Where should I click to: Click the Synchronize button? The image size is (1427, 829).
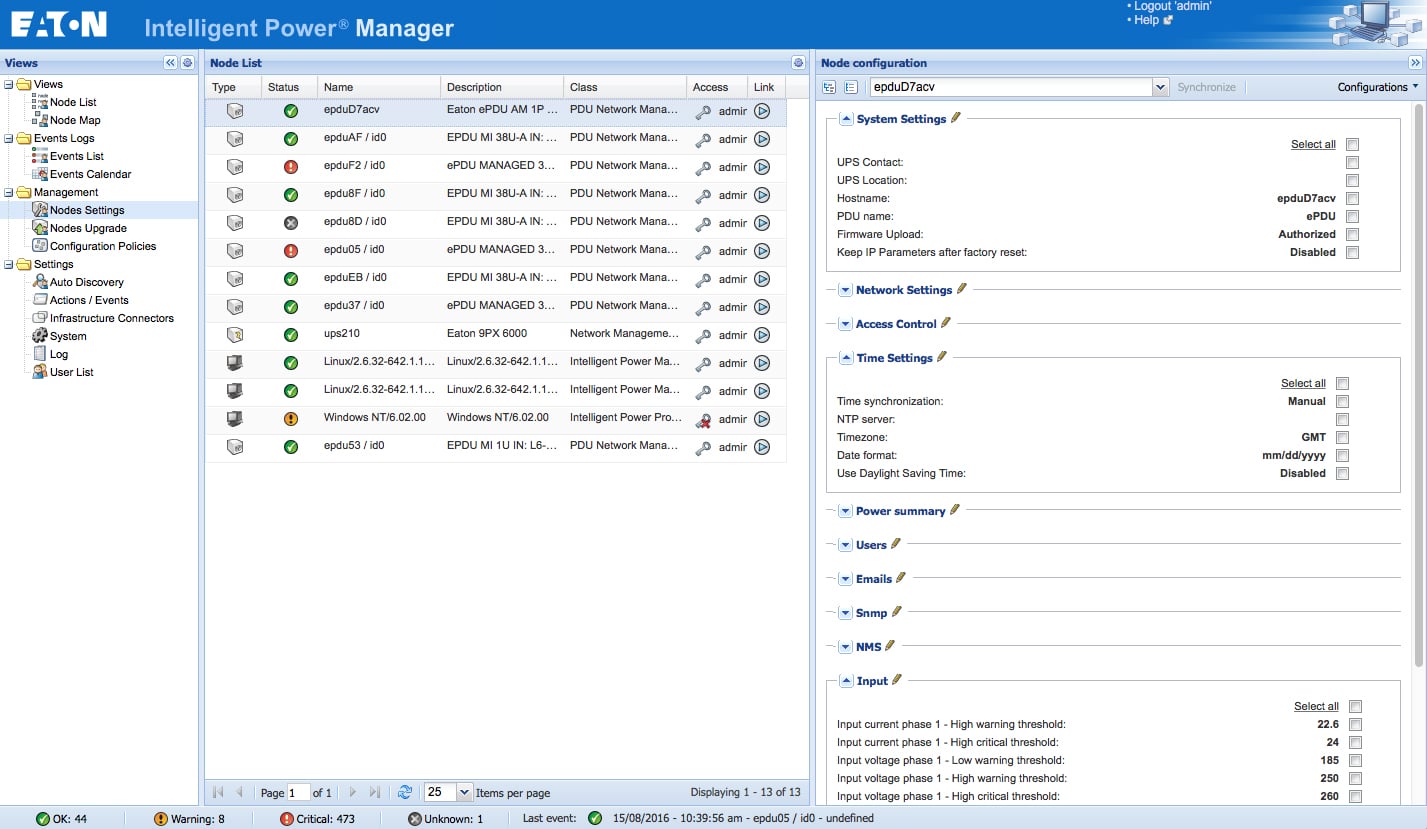(1206, 87)
